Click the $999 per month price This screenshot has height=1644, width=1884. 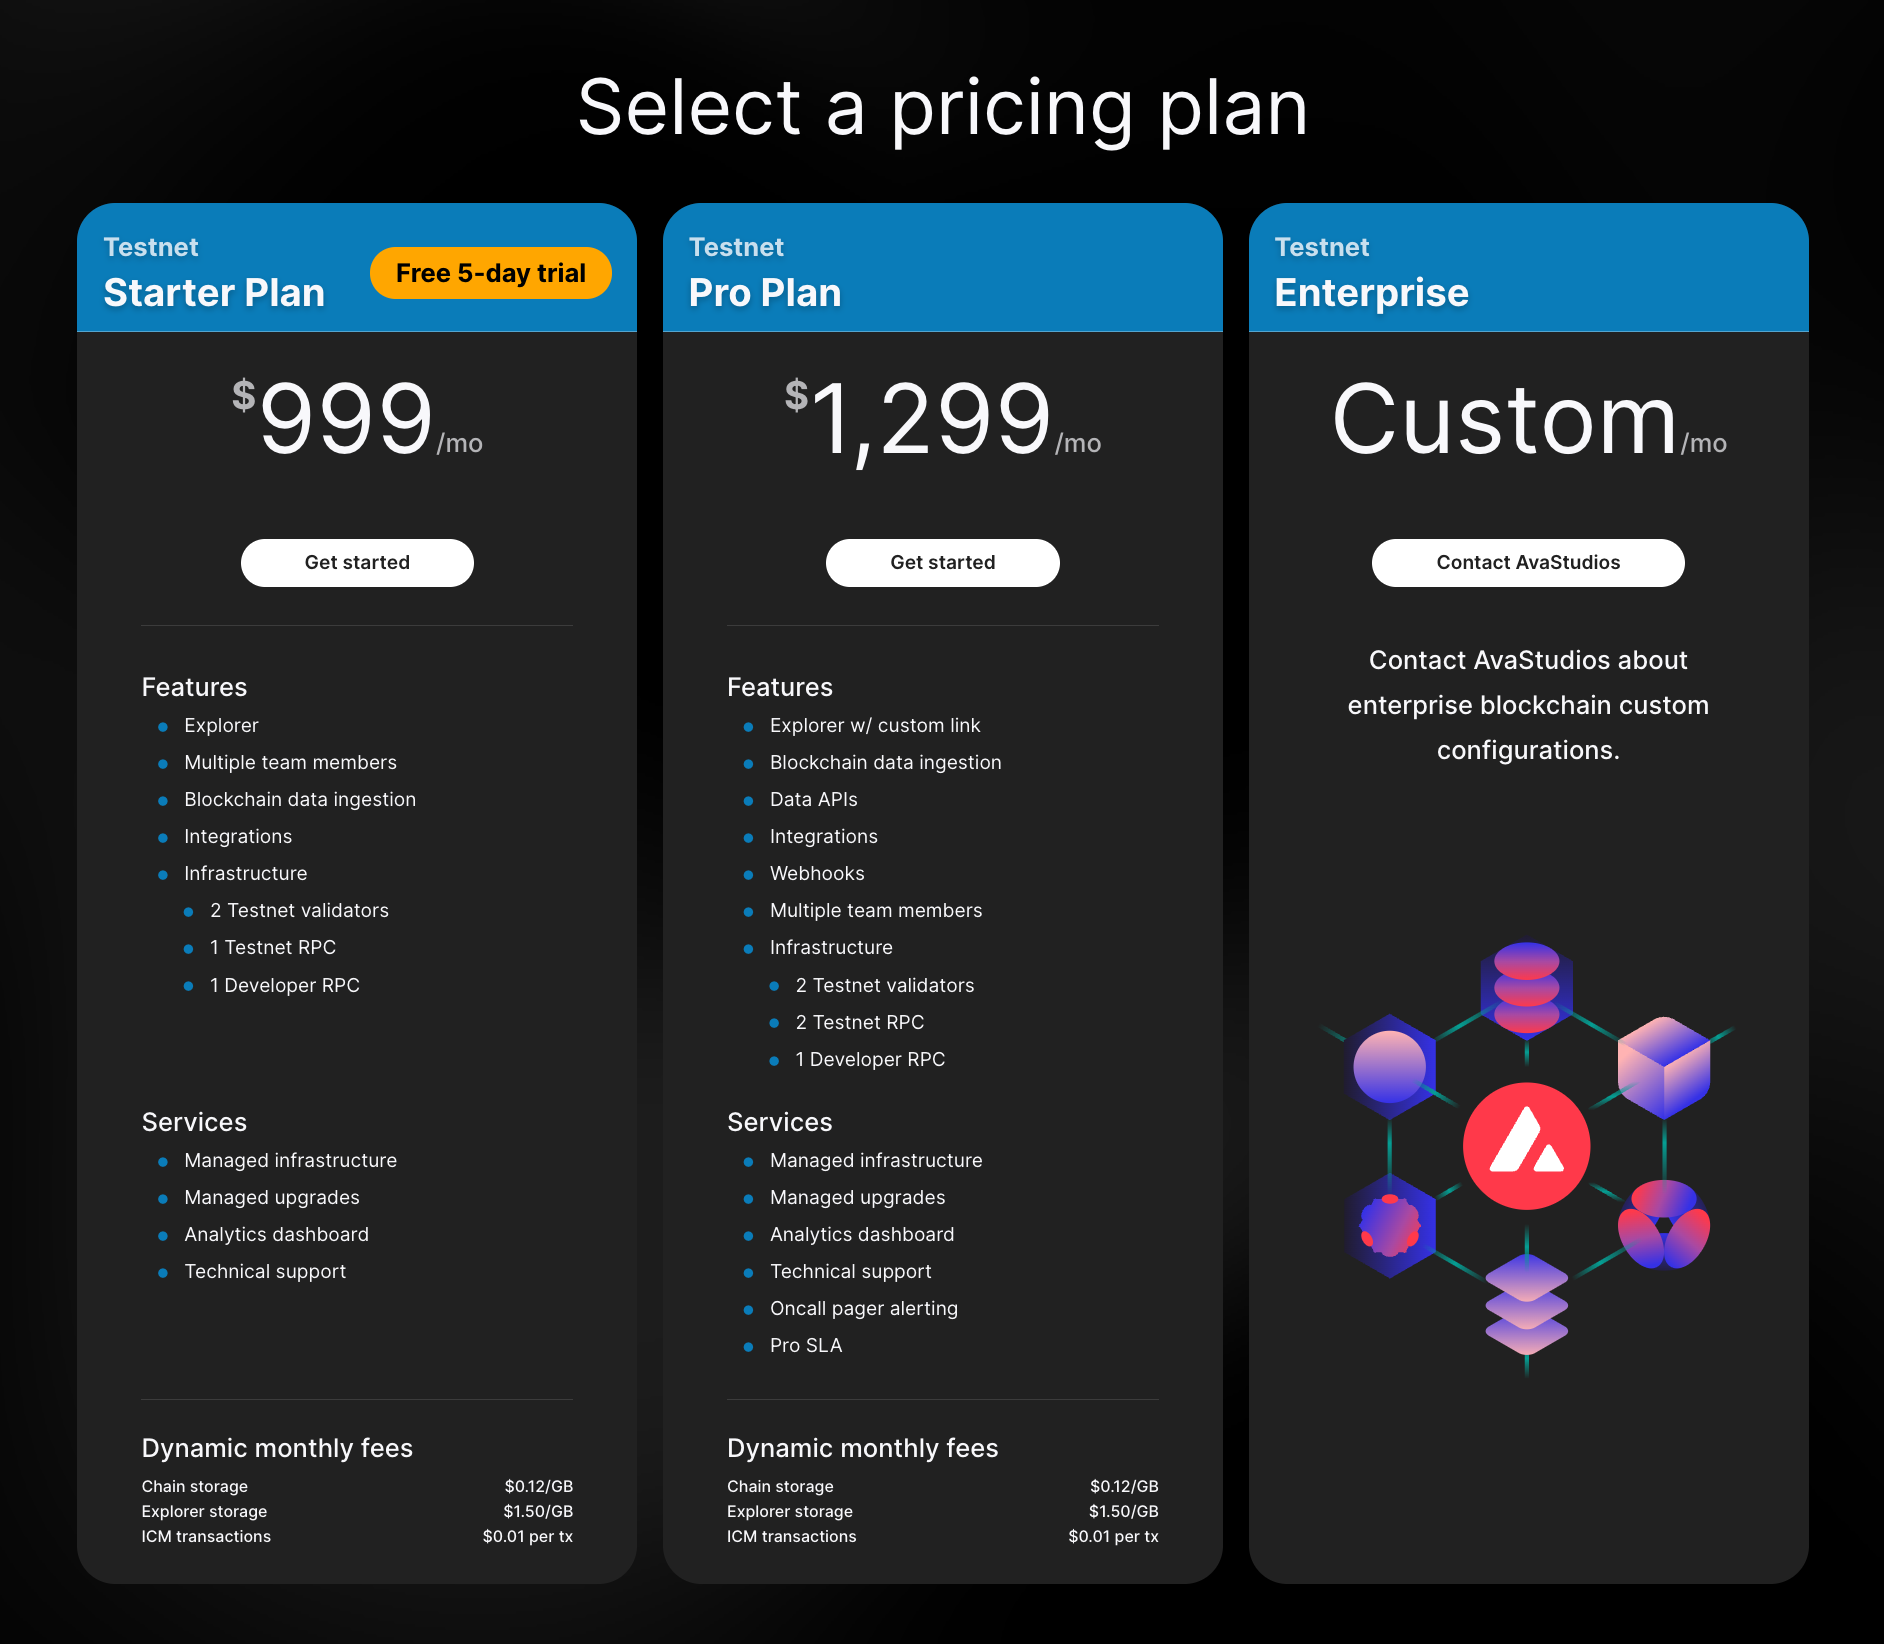click(357, 420)
